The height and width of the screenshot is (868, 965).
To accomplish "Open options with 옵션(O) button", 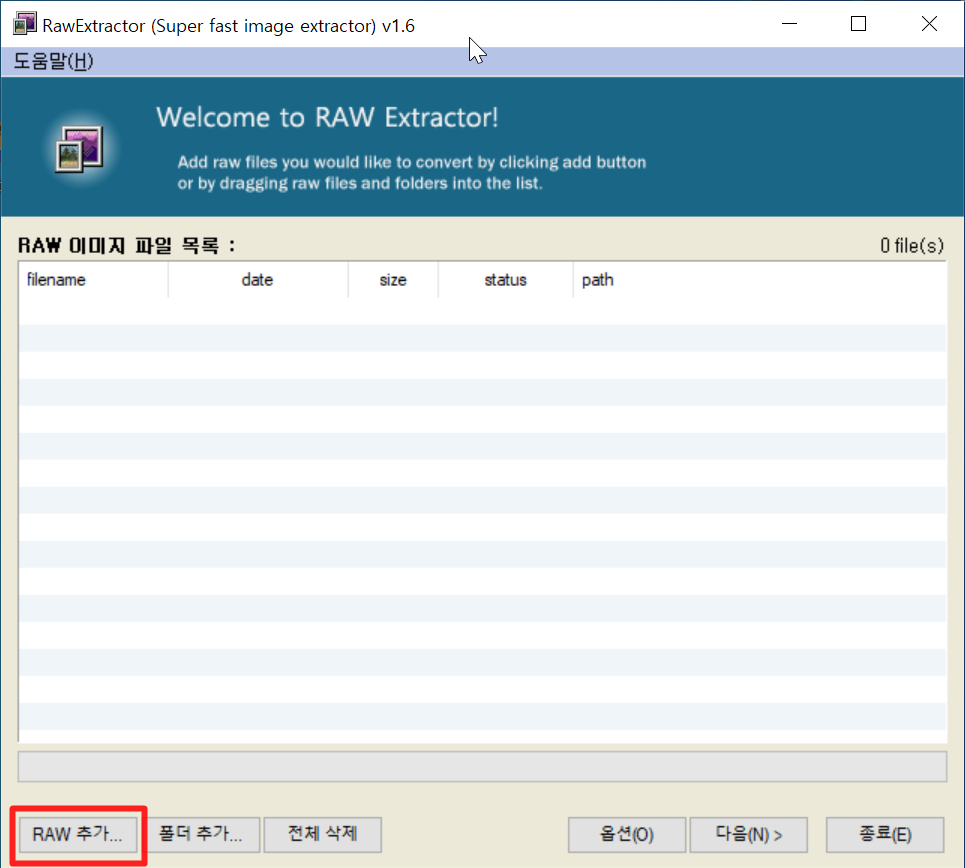I will pyautogui.click(x=627, y=834).
